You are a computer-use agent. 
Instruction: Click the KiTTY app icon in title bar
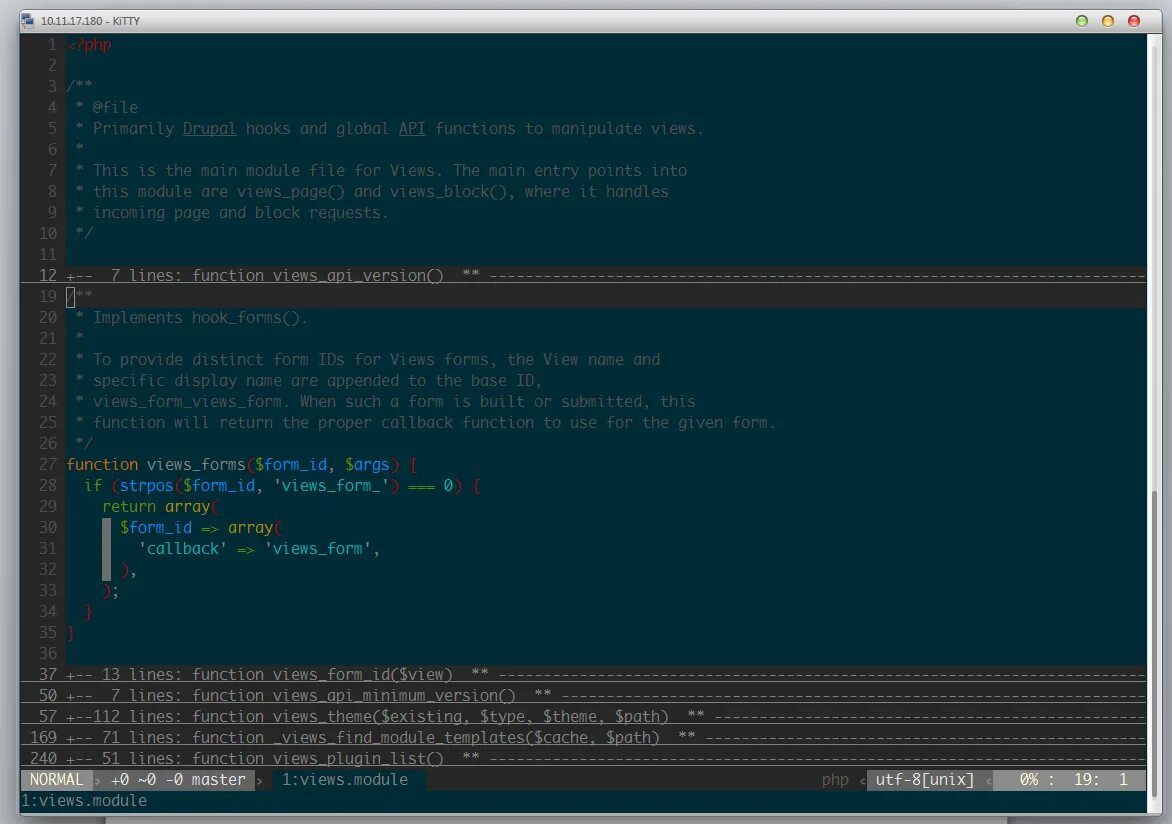click(x=28, y=21)
